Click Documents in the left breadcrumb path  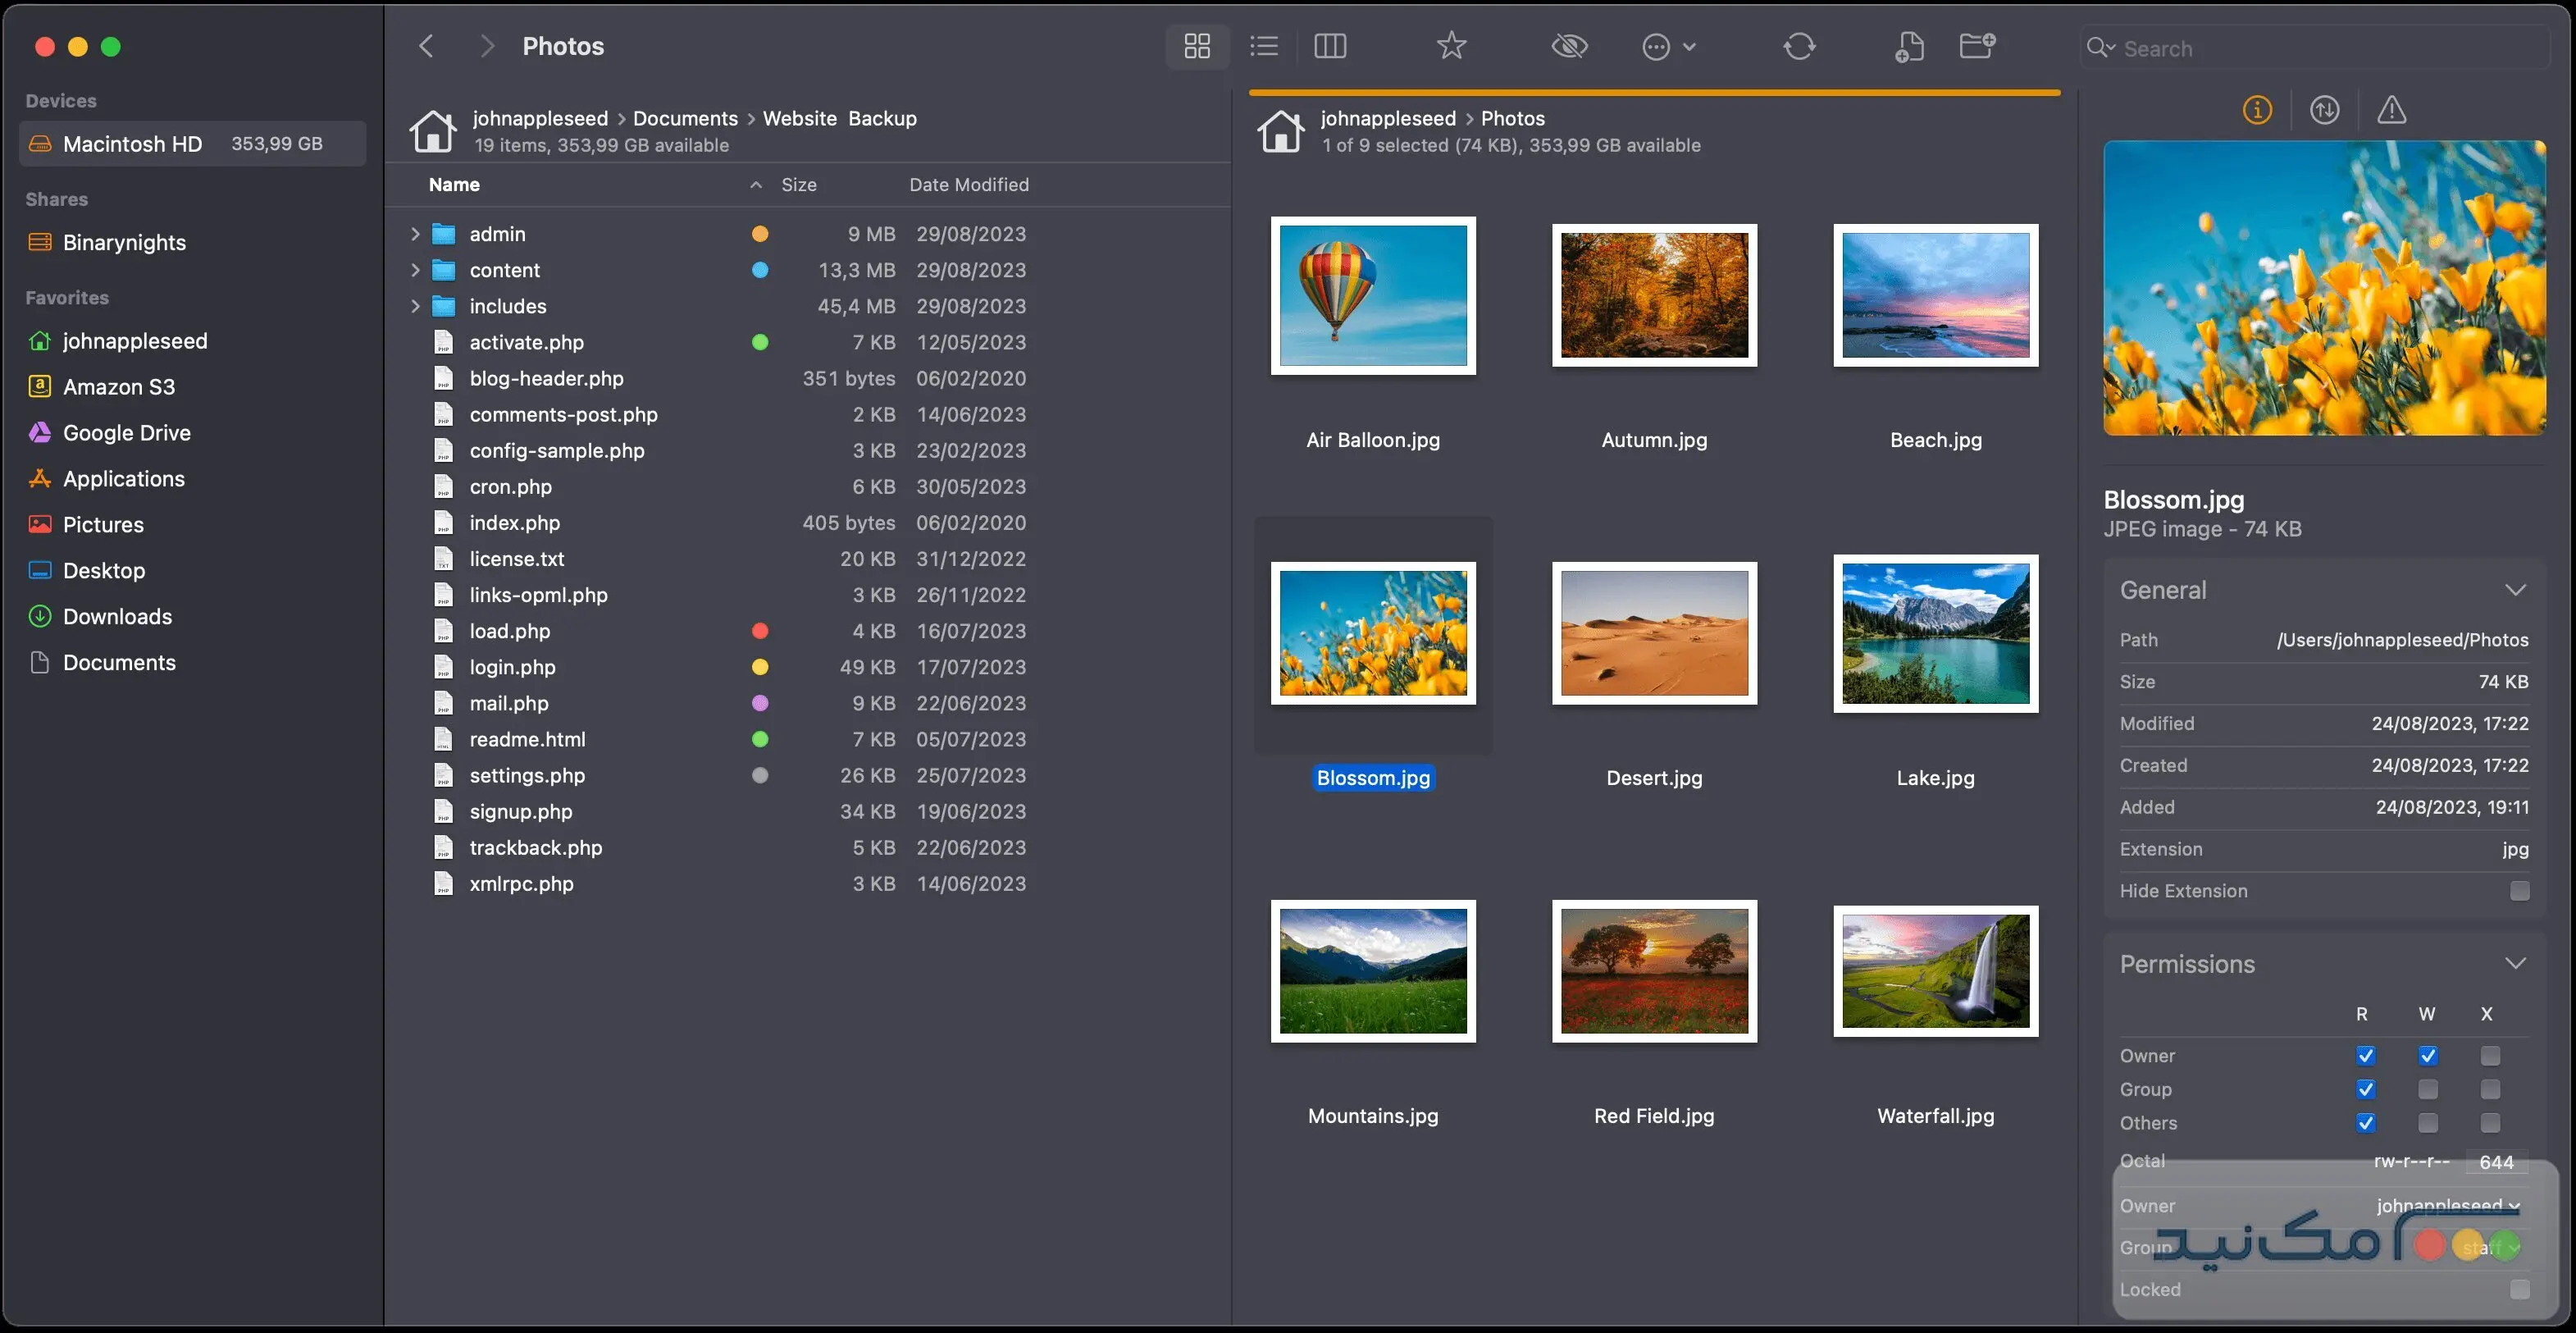click(x=685, y=118)
